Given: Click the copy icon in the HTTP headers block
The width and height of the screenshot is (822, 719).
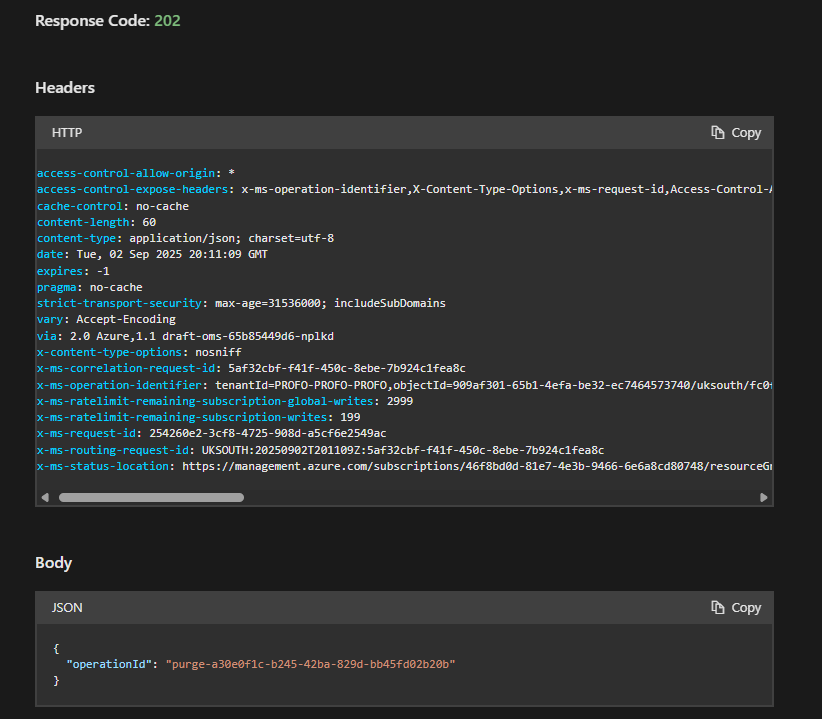Looking at the screenshot, I should click(718, 133).
